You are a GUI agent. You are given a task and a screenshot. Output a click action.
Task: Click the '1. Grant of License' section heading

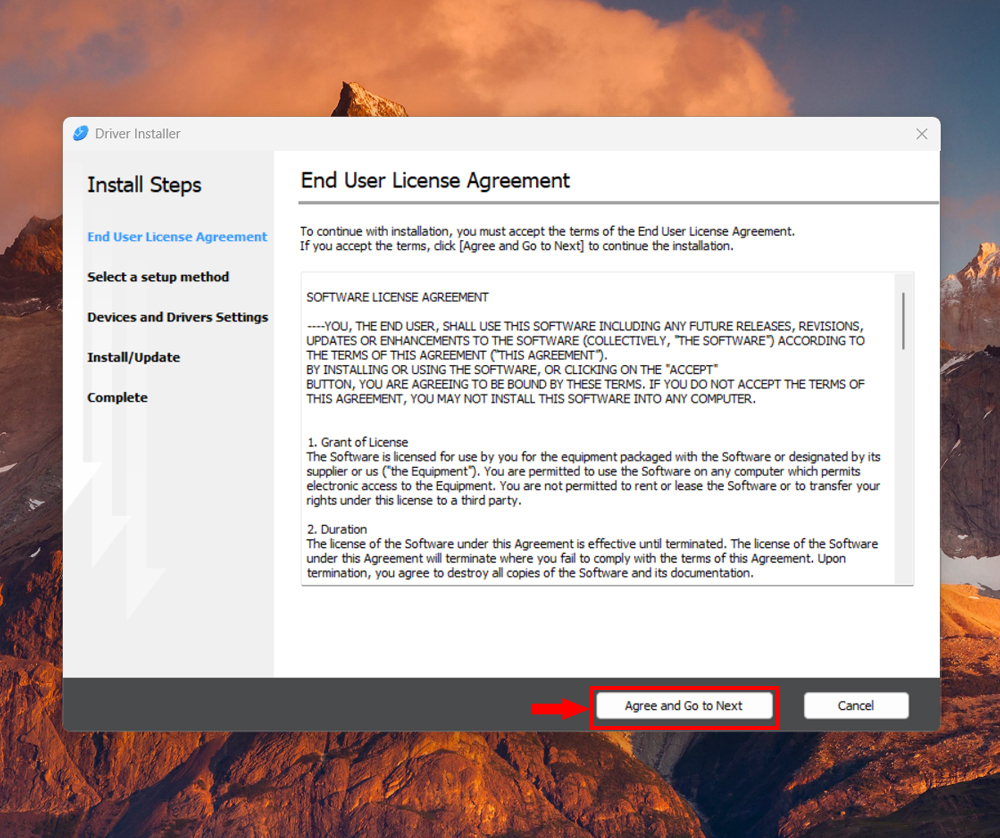point(357,442)
